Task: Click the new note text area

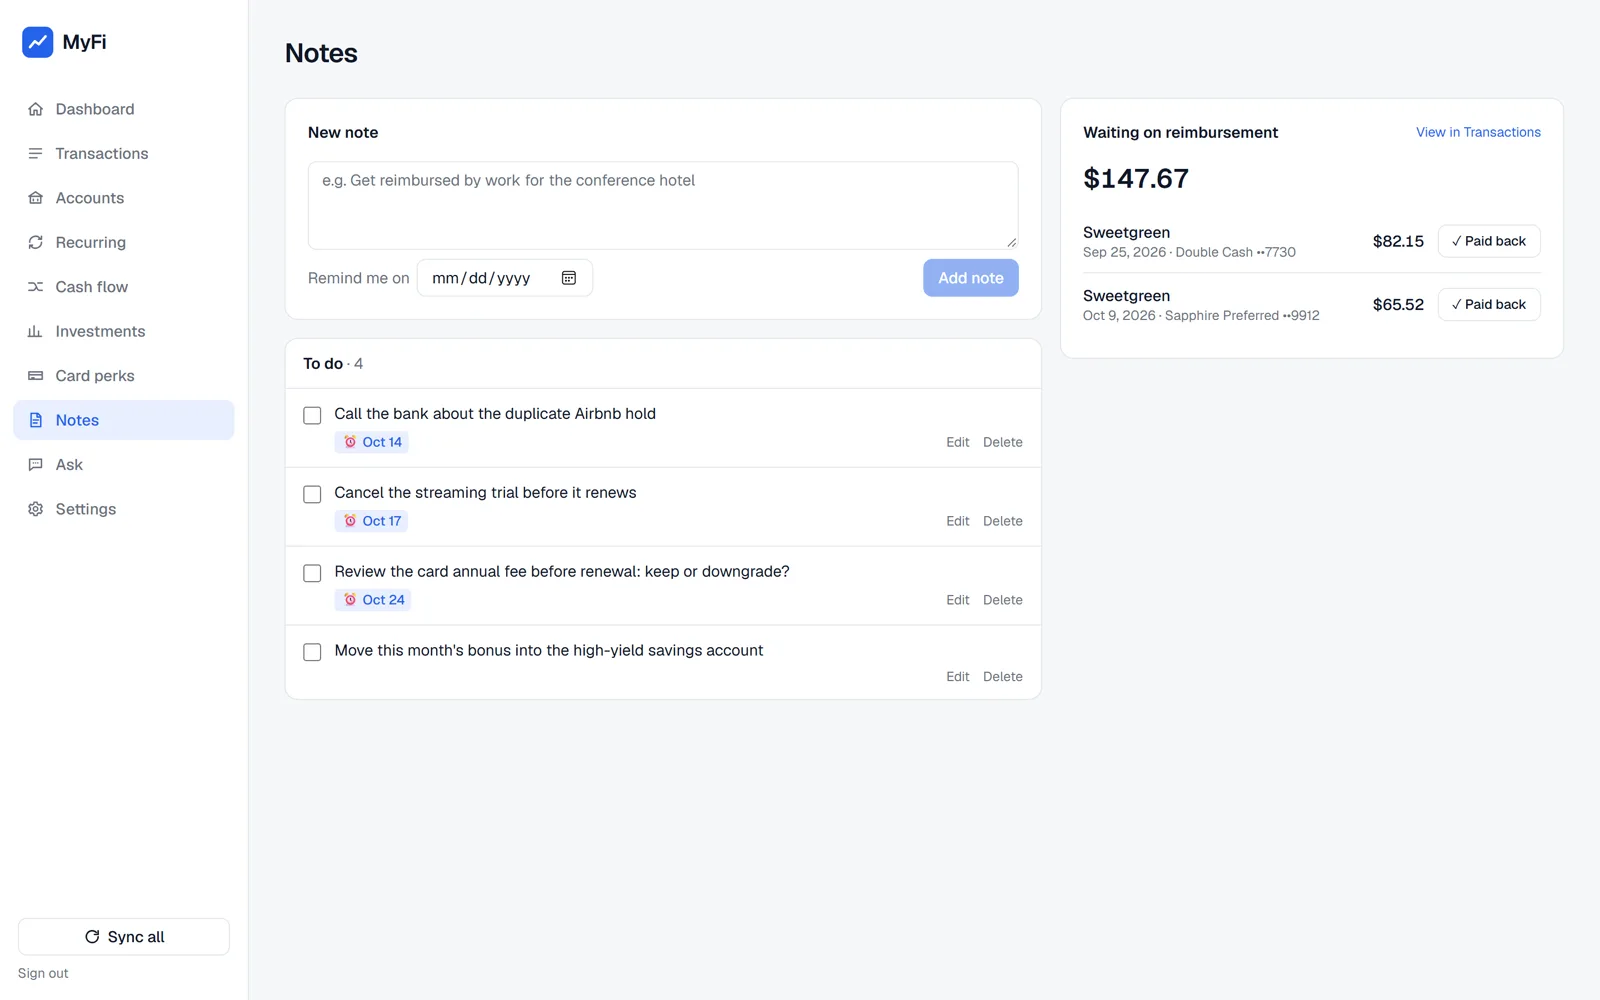Action: coord(663,205)
